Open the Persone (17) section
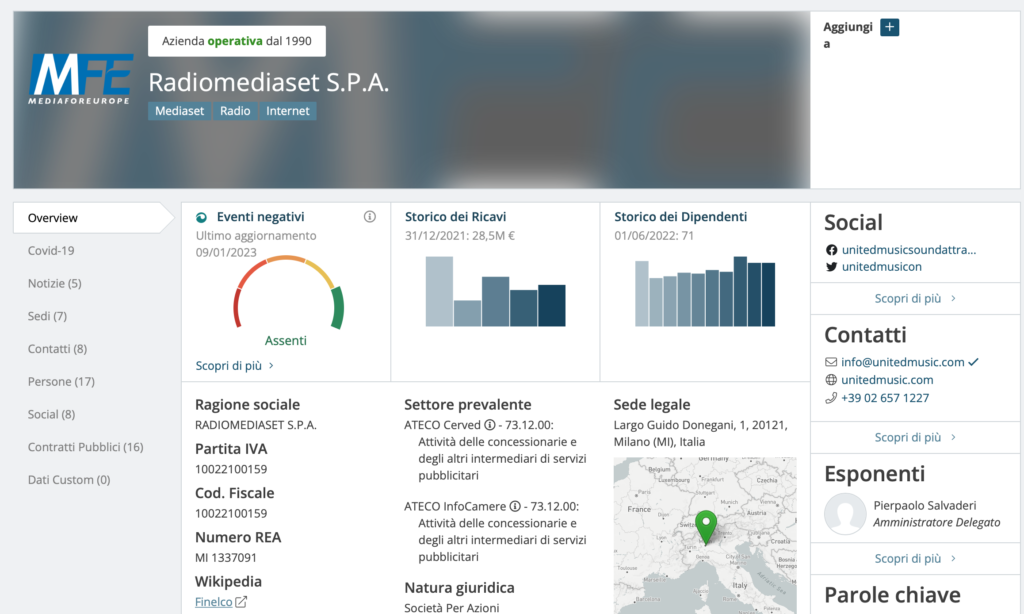The height and width of the screenshot is (614, 1024). 61,381
